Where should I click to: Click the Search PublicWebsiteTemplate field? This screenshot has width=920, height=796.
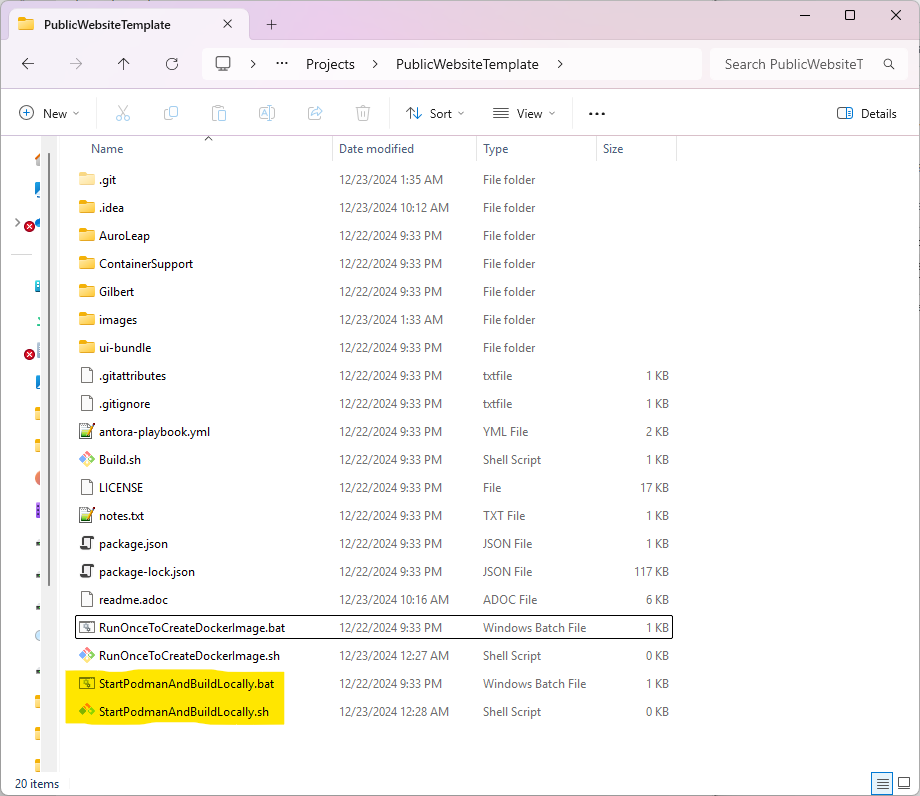tap(794, 64)
